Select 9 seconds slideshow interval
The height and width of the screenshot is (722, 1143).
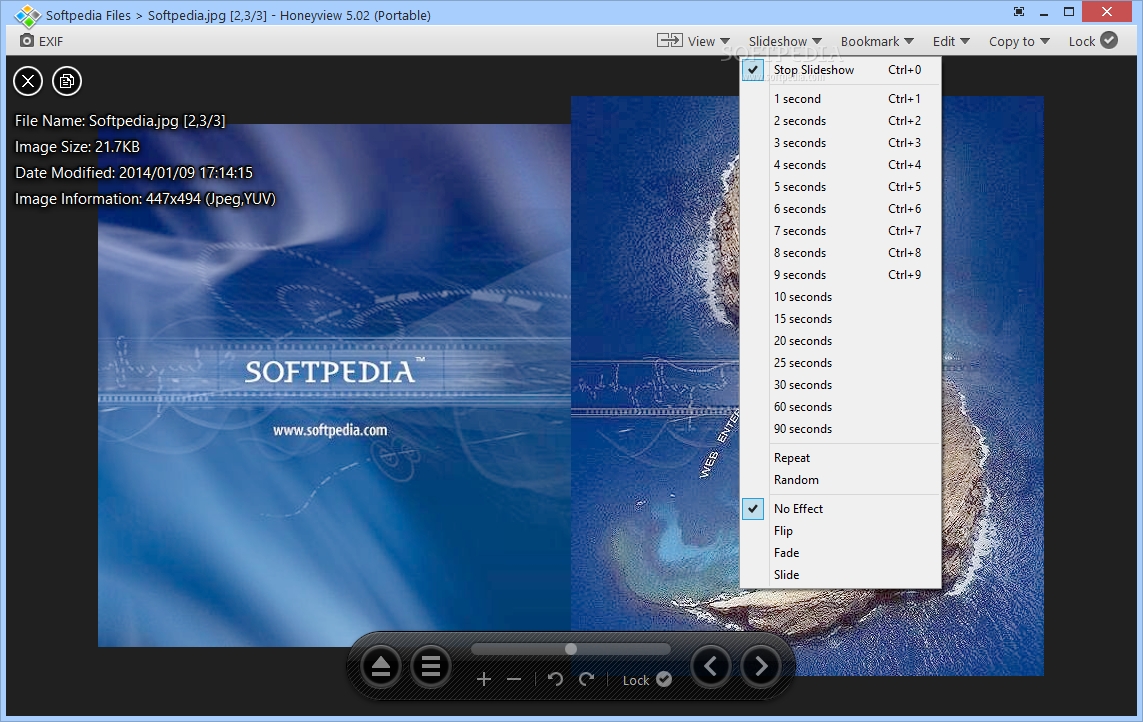click(x=840, y=275)
